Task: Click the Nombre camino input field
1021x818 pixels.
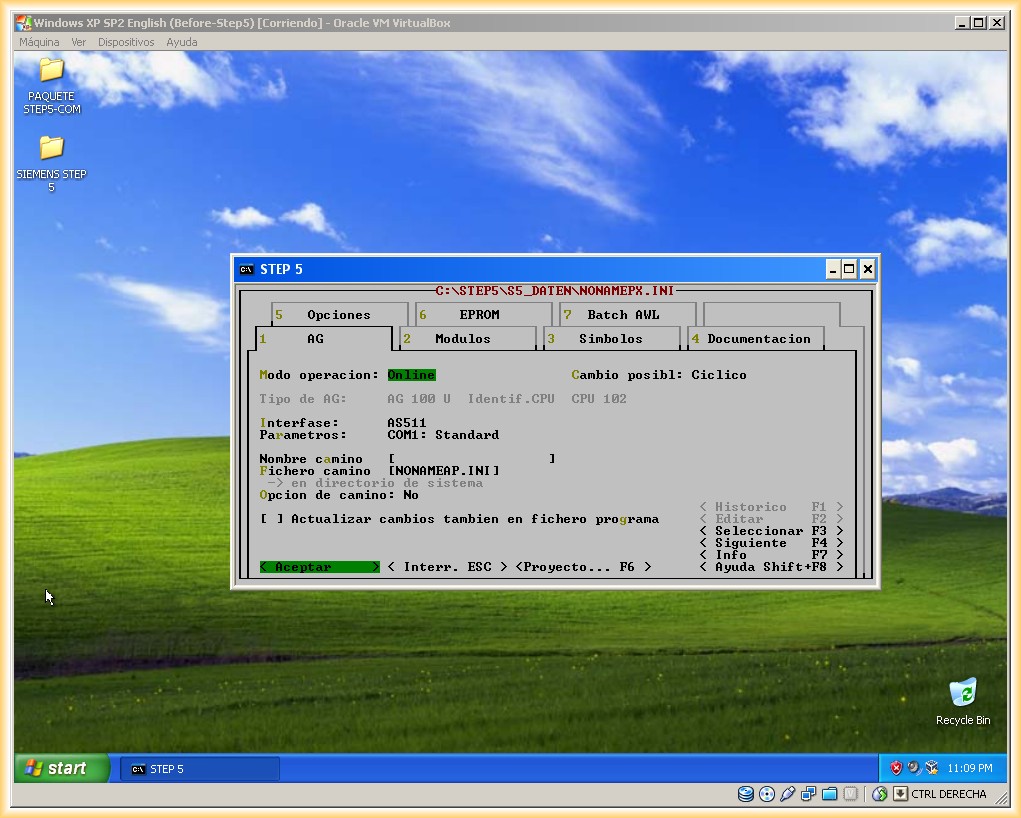Action: click(x=471, y=459)
